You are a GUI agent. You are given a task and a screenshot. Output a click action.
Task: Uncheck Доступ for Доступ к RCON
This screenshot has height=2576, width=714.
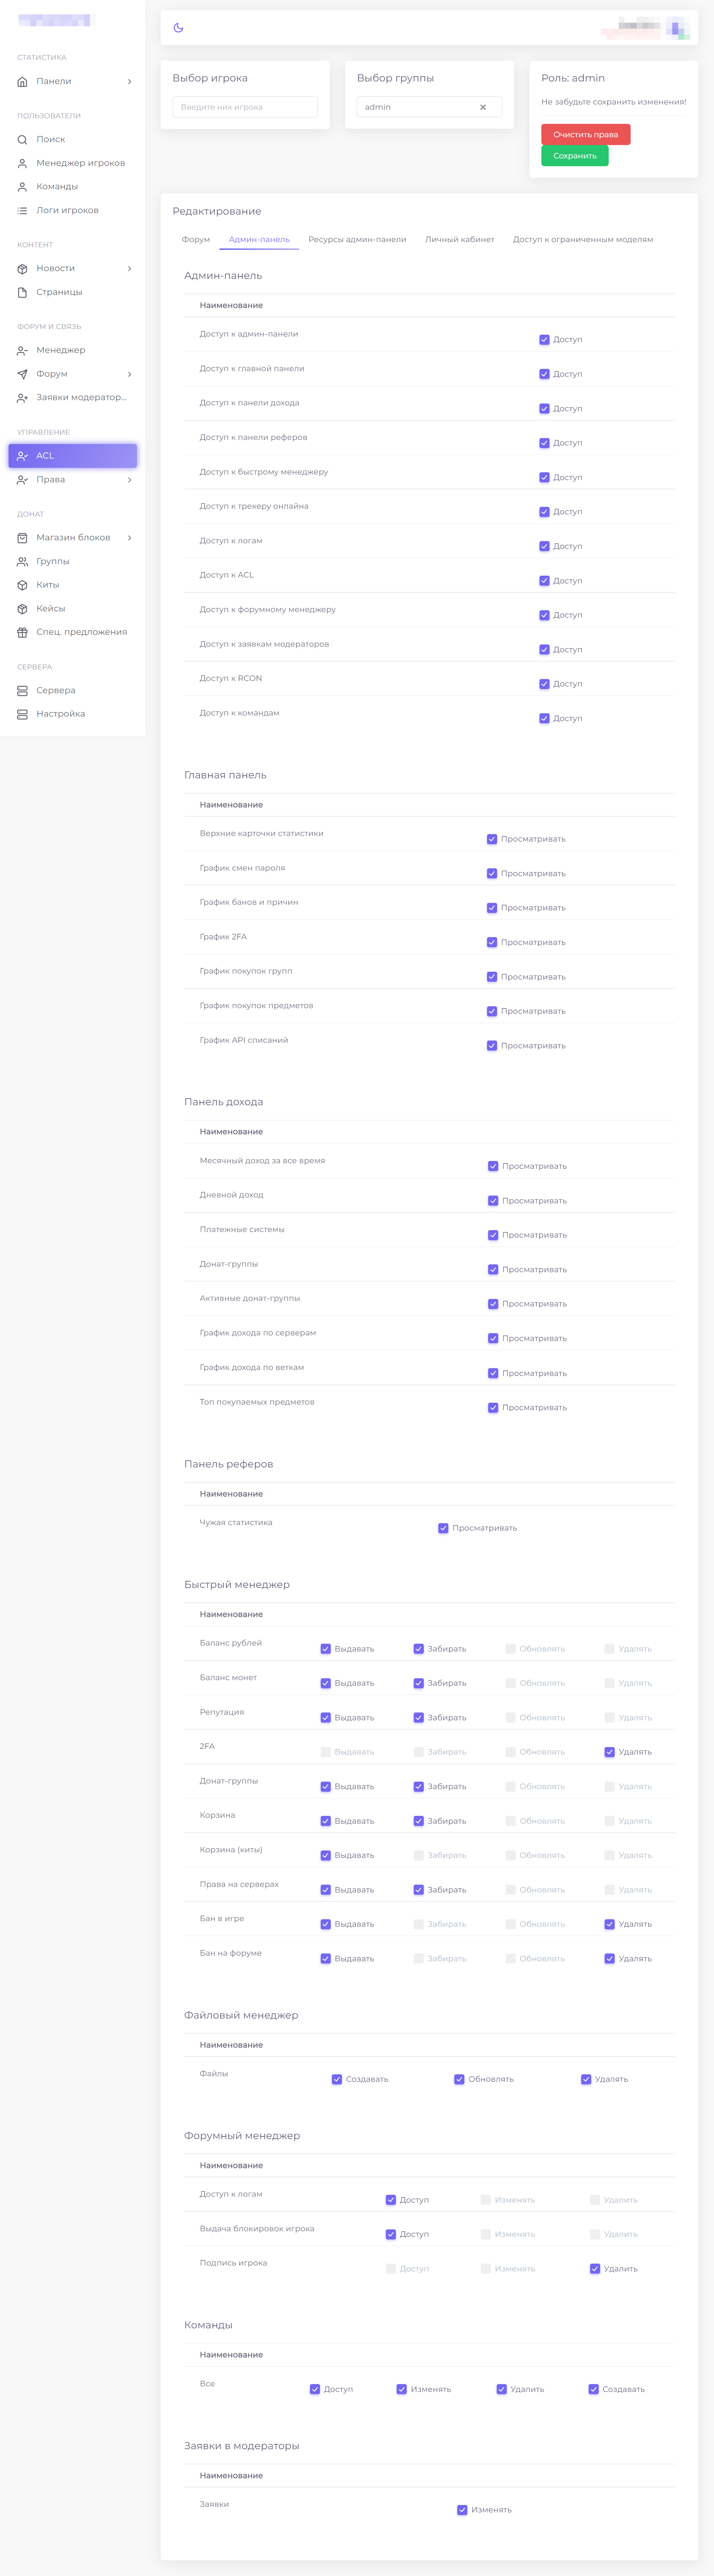point(544,684)
